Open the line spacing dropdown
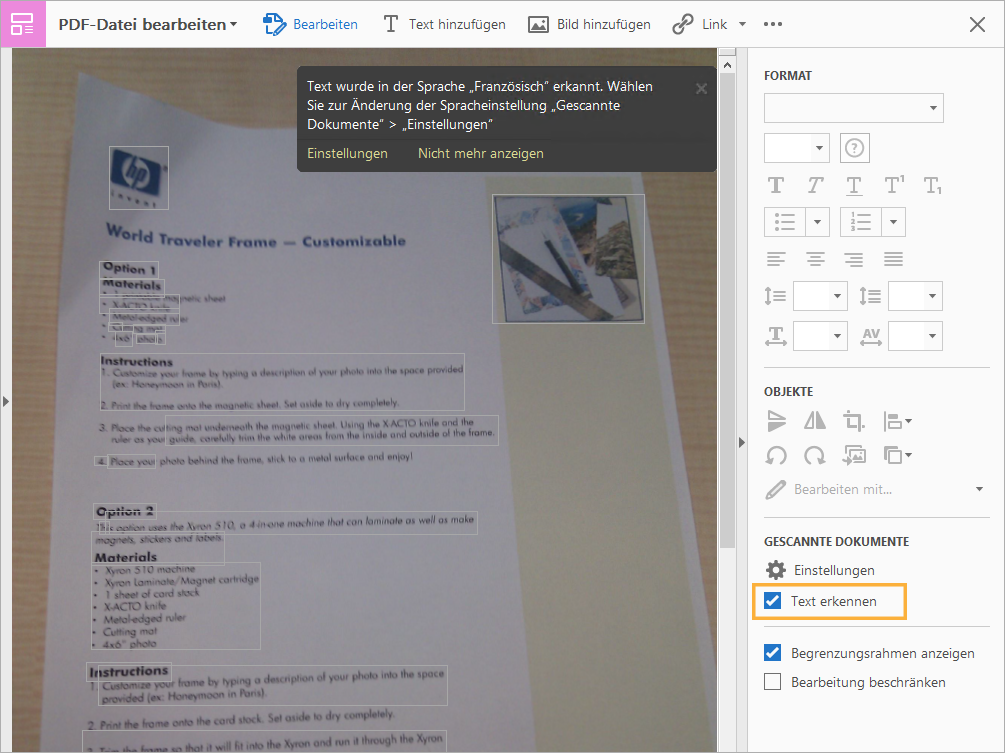Viewport: 1005px width, 753px height. coord(820,296)
